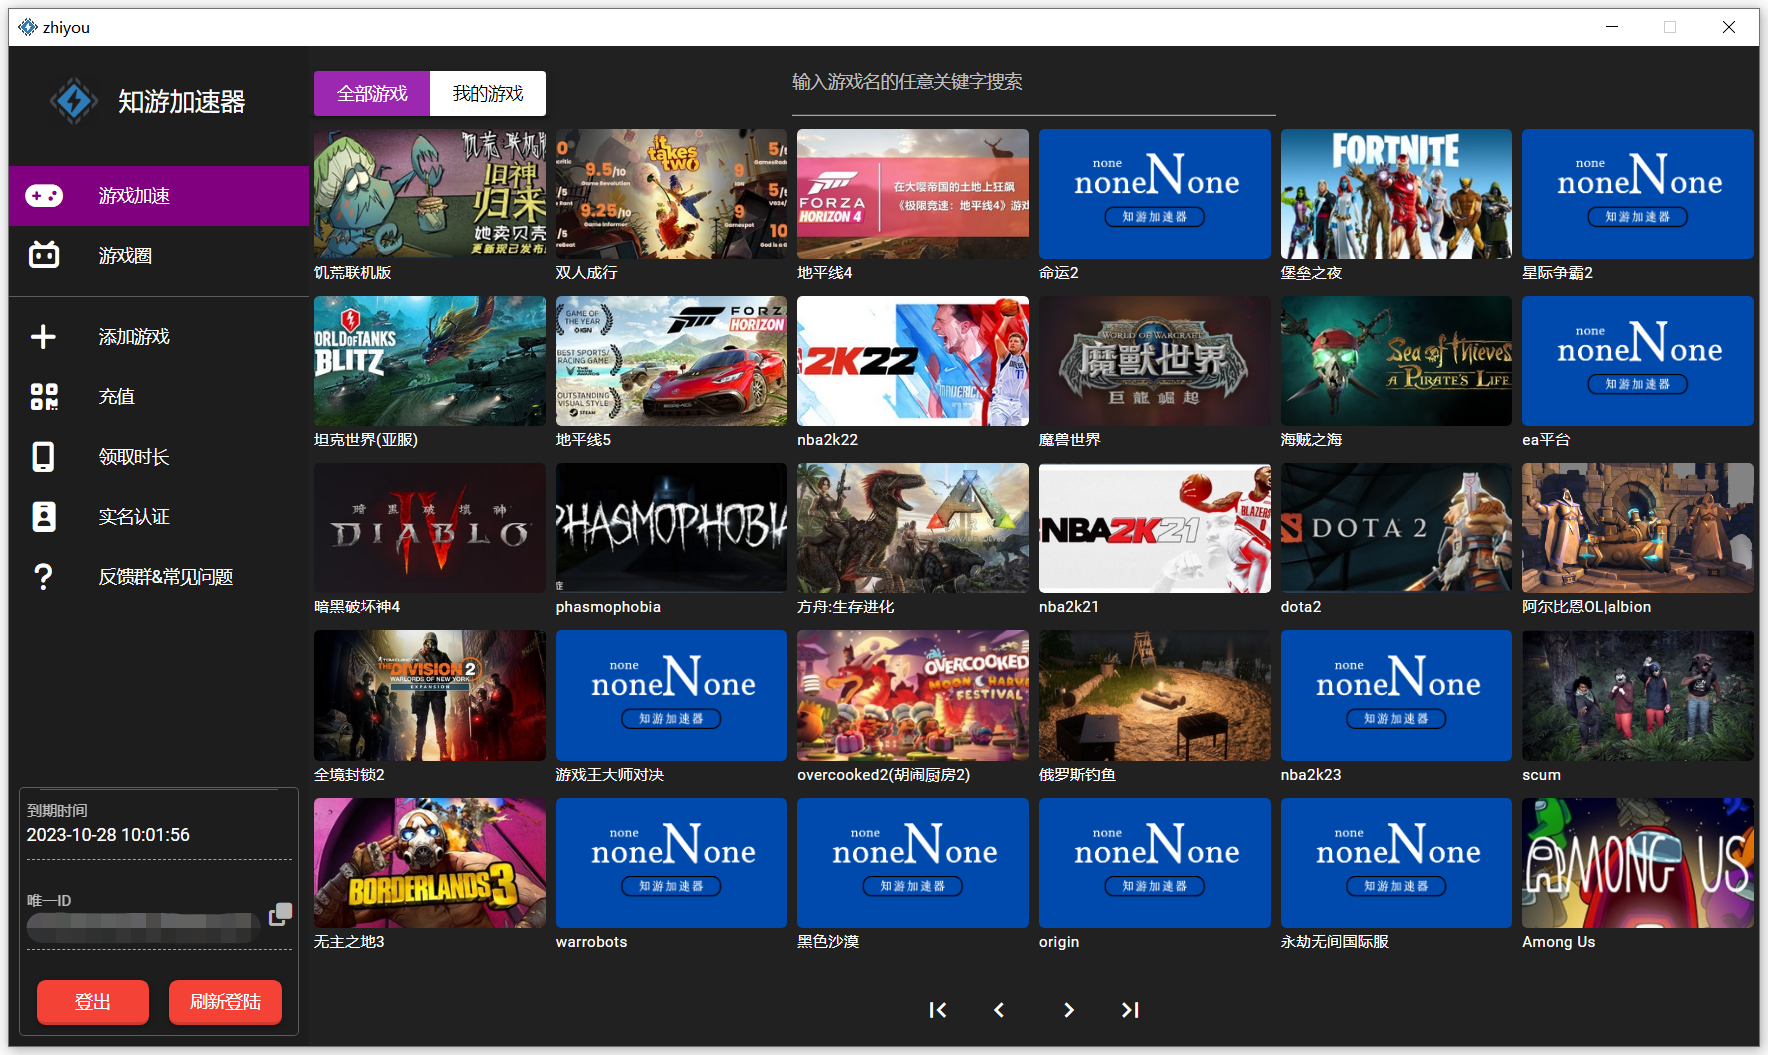Image resolution: width=1768 pixels, height=1055 pixels.
Task: Select 阿尔比恩OL|albion game thumbnail
Action: 1638,528
